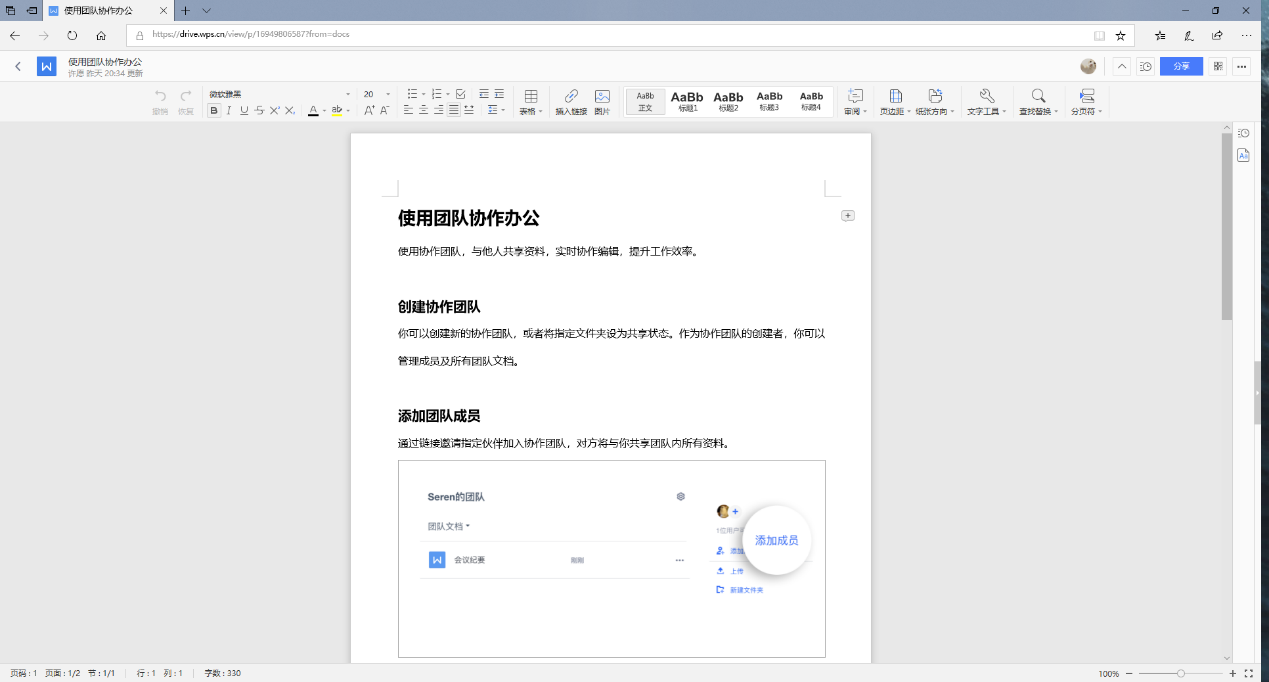Switch to the 使用团队协作办公 browser tab
Viewport: 1269px width, 682px height.
tap(98, 10)
